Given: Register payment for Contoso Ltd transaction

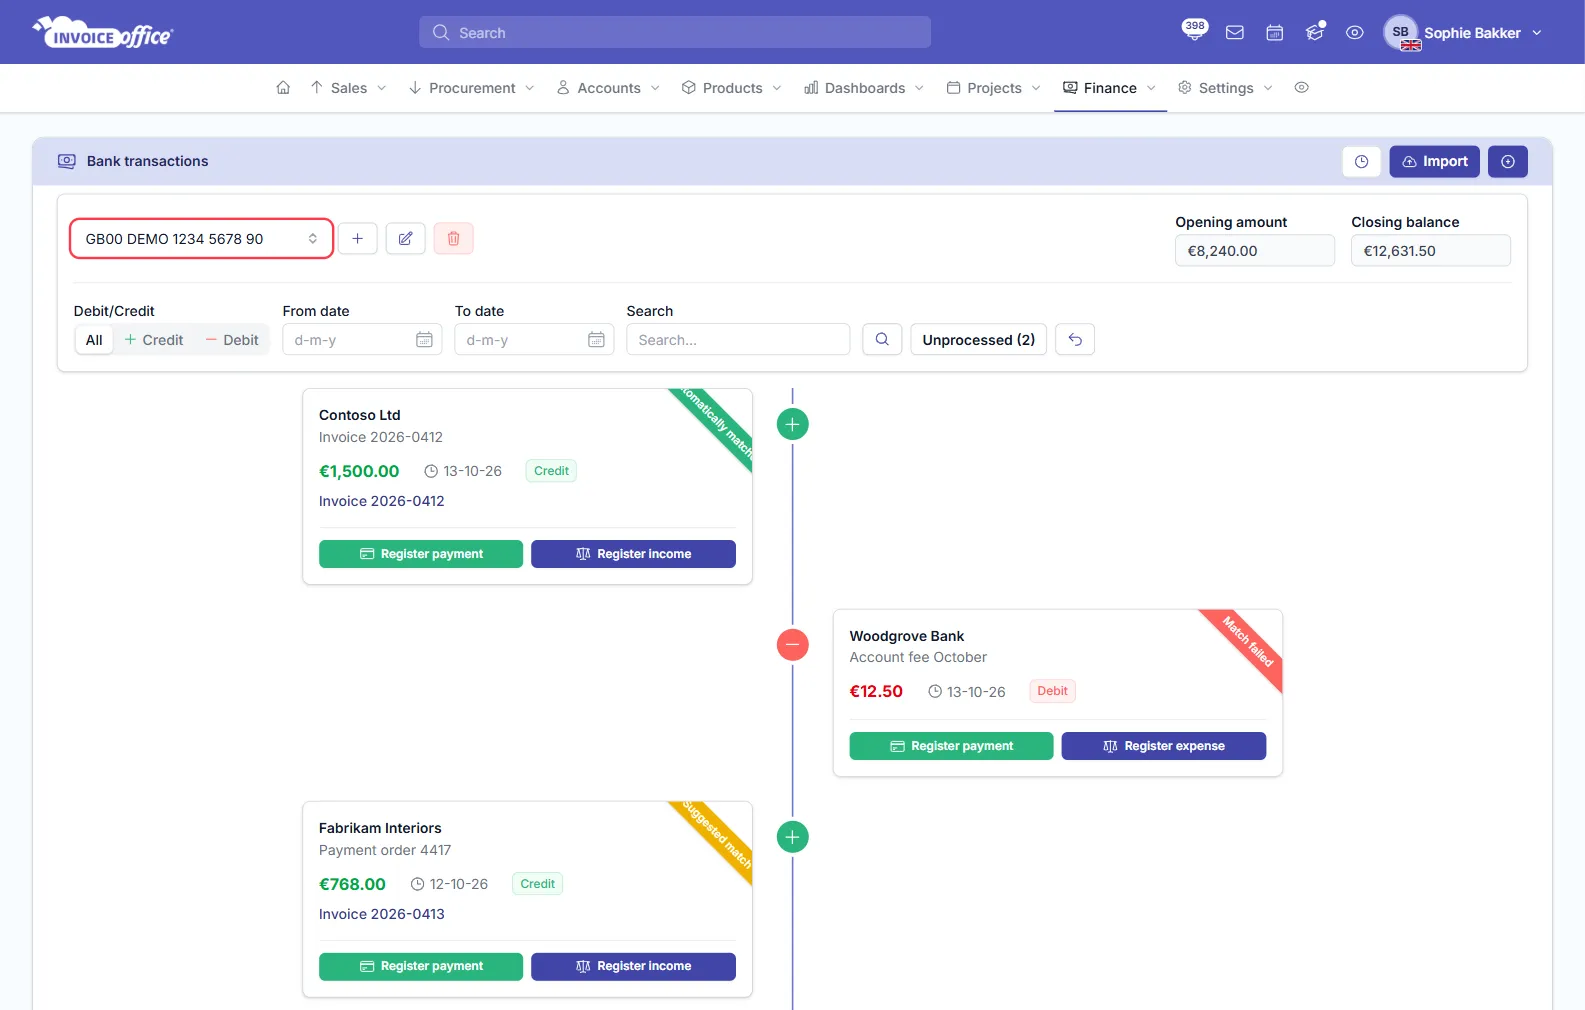Looking at the screenshot, I should 421,554.
